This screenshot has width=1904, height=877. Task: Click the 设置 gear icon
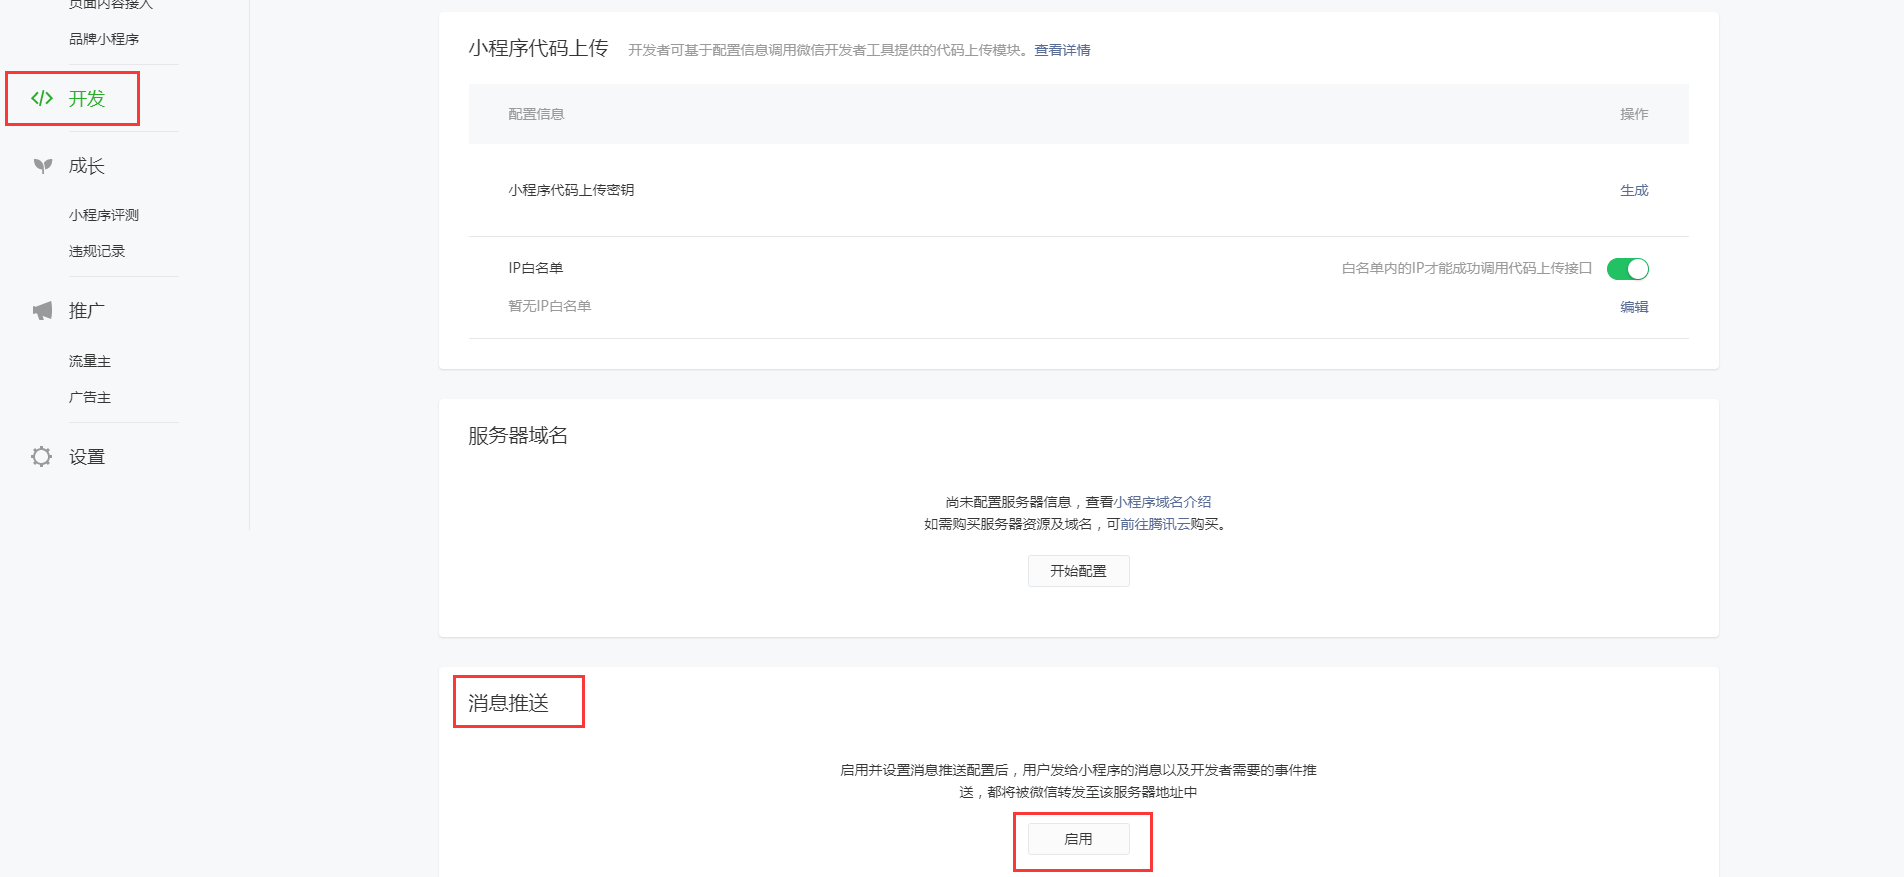pyautogui.click(x=41, y=457)
